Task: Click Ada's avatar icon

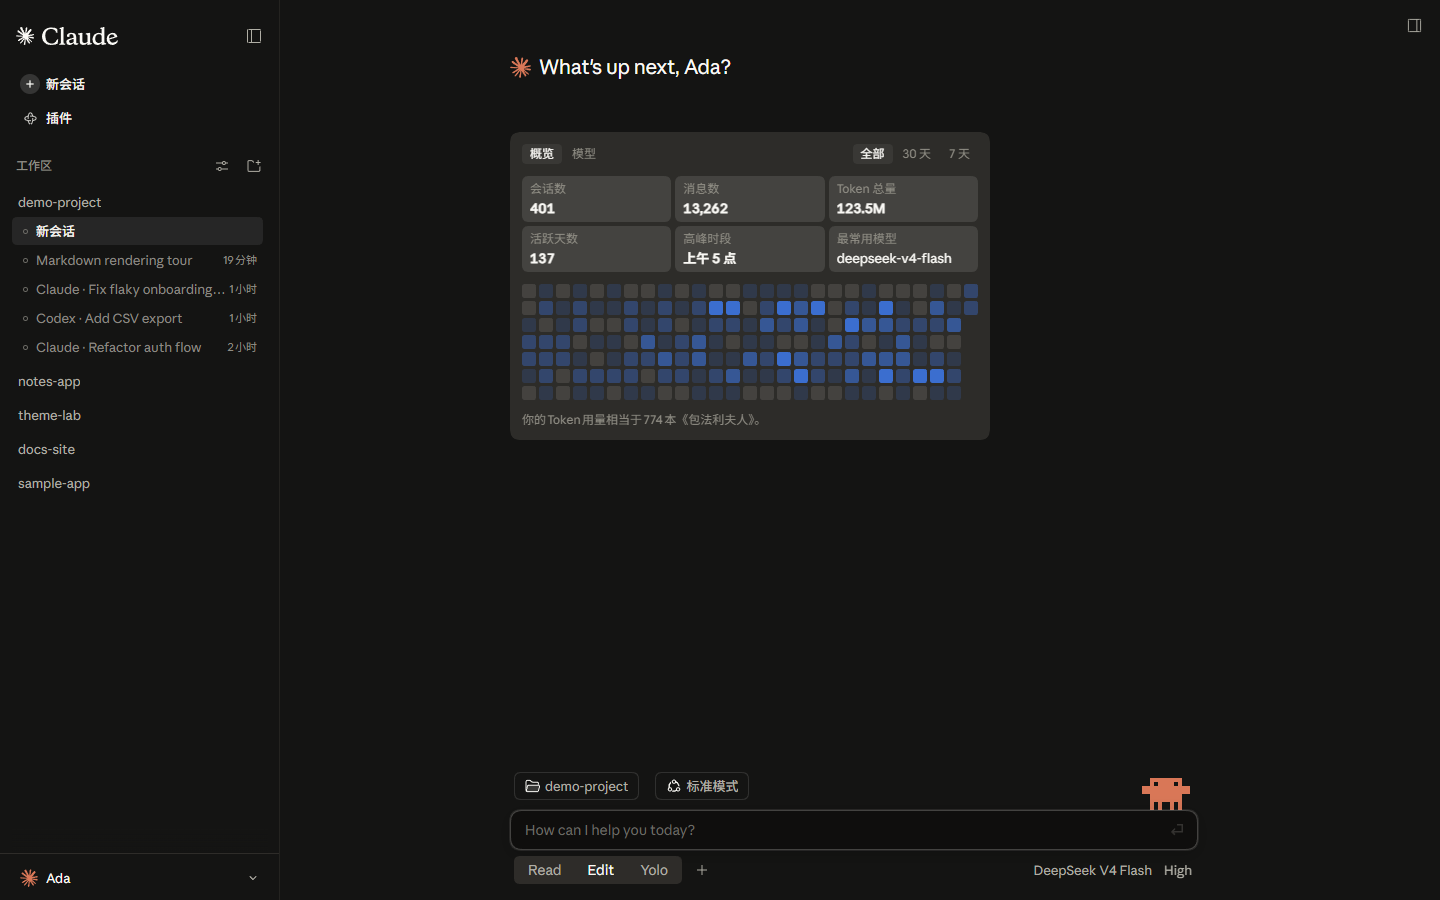Action: click(29, 878)
